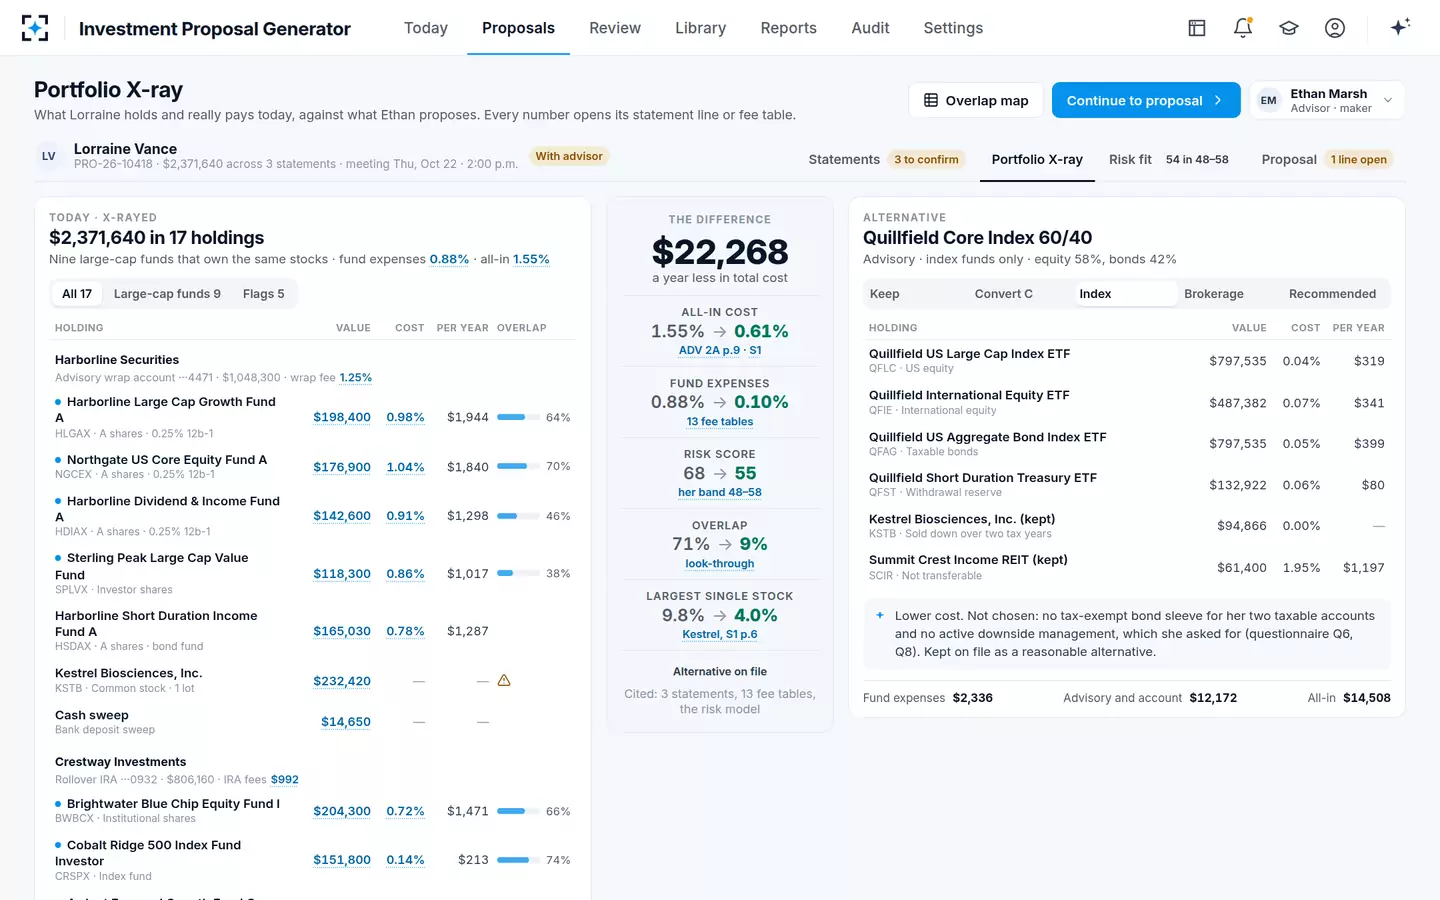This screenshot has height=900, width=1440.
Task: Click the wrap fee 1.25% link
Action: (355, 378)
